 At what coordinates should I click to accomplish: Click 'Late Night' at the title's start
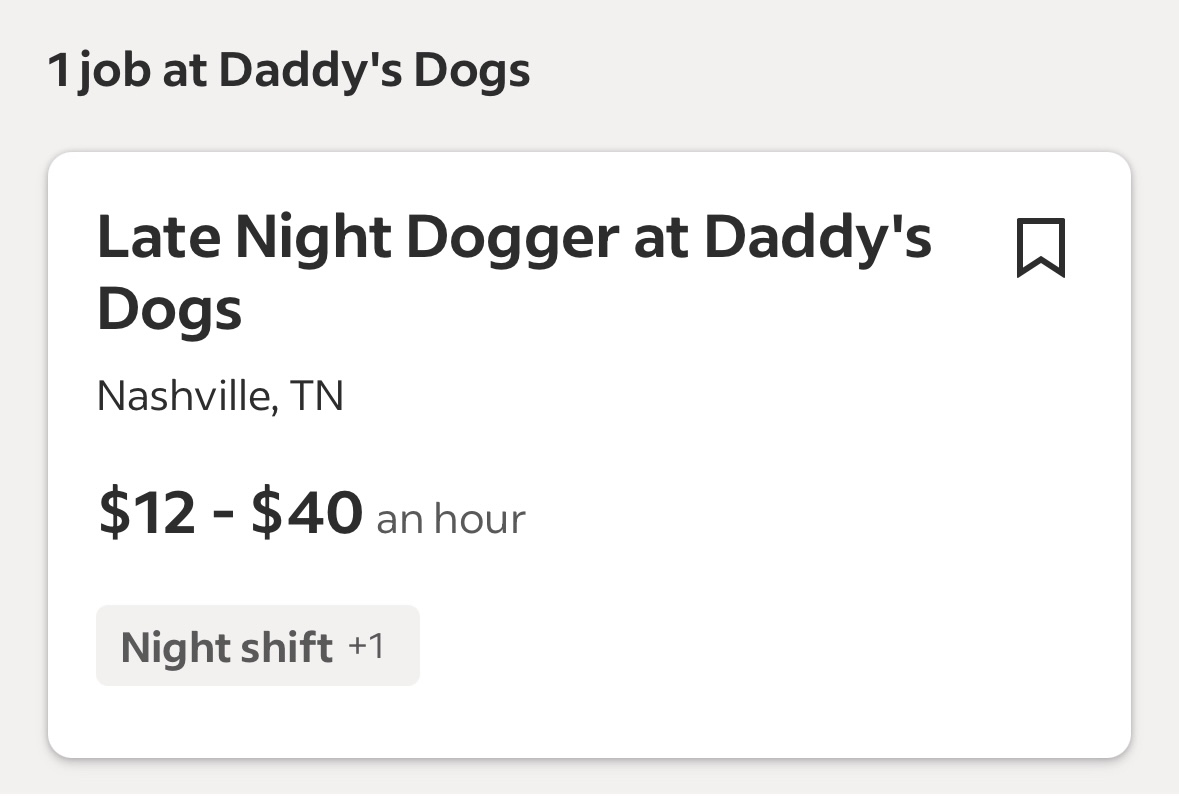pos(244,238)
